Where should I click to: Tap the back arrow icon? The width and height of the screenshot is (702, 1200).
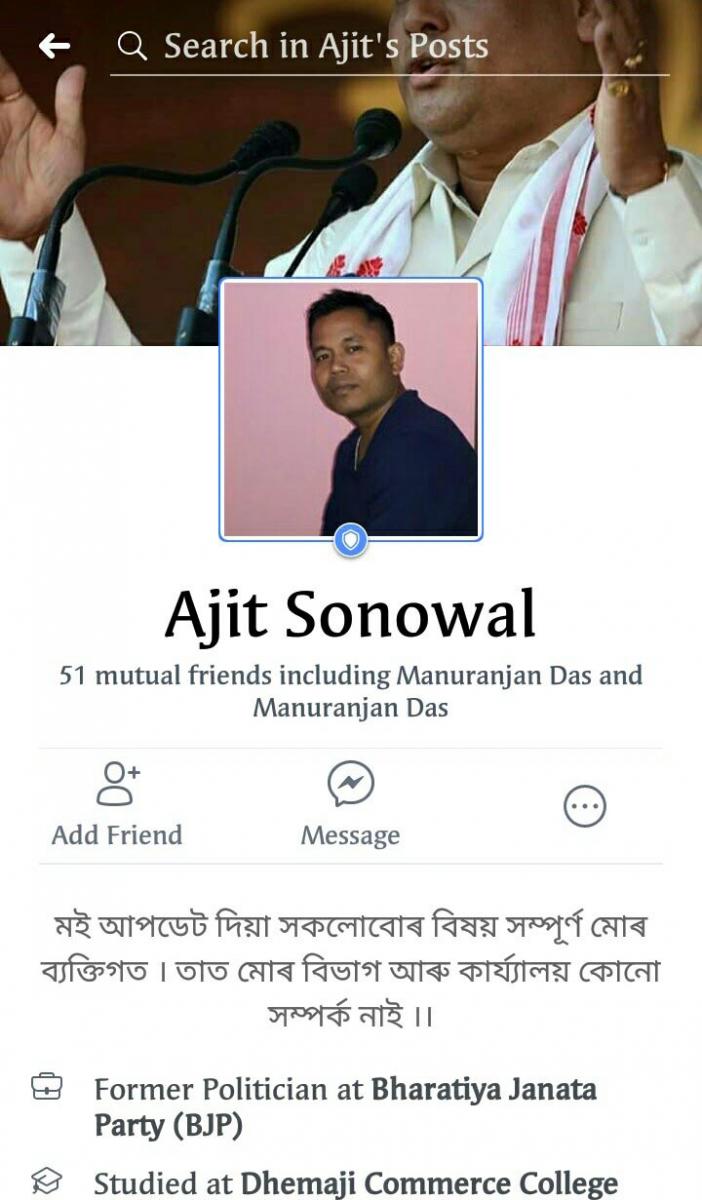[x=54, y=45]
